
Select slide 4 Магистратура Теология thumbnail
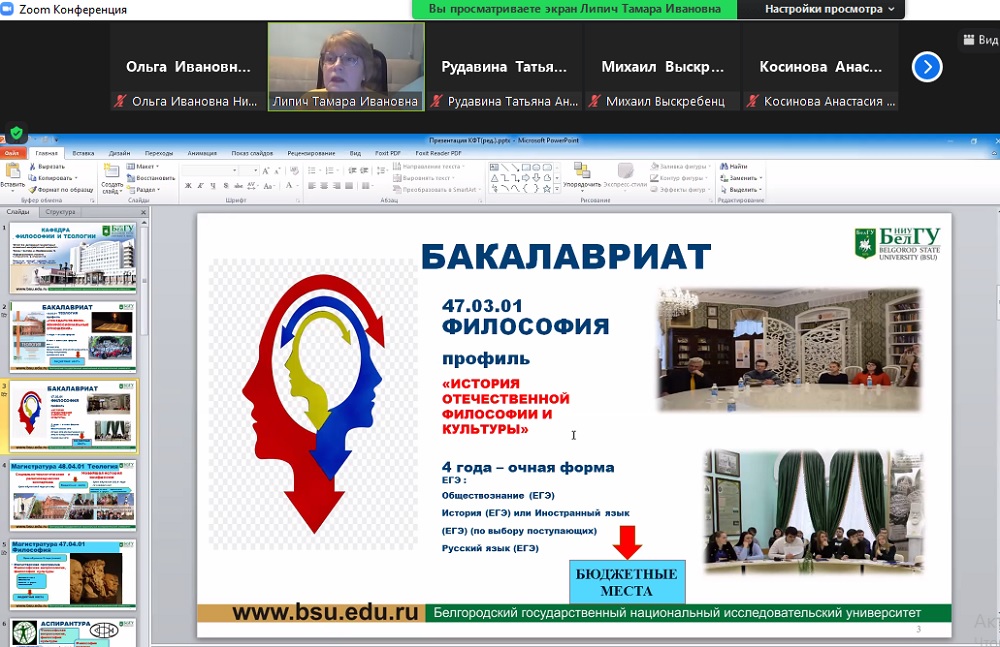pos(73,495)
